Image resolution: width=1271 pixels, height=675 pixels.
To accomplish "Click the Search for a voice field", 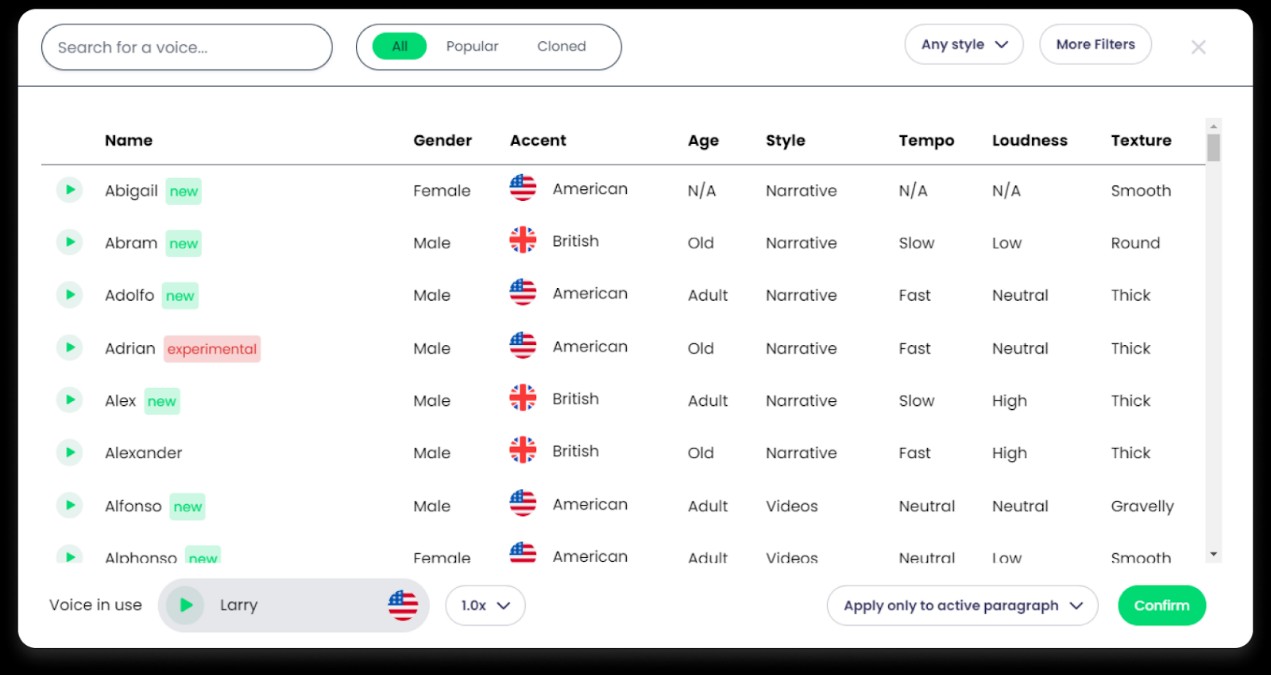I will (x=186, y=47).
